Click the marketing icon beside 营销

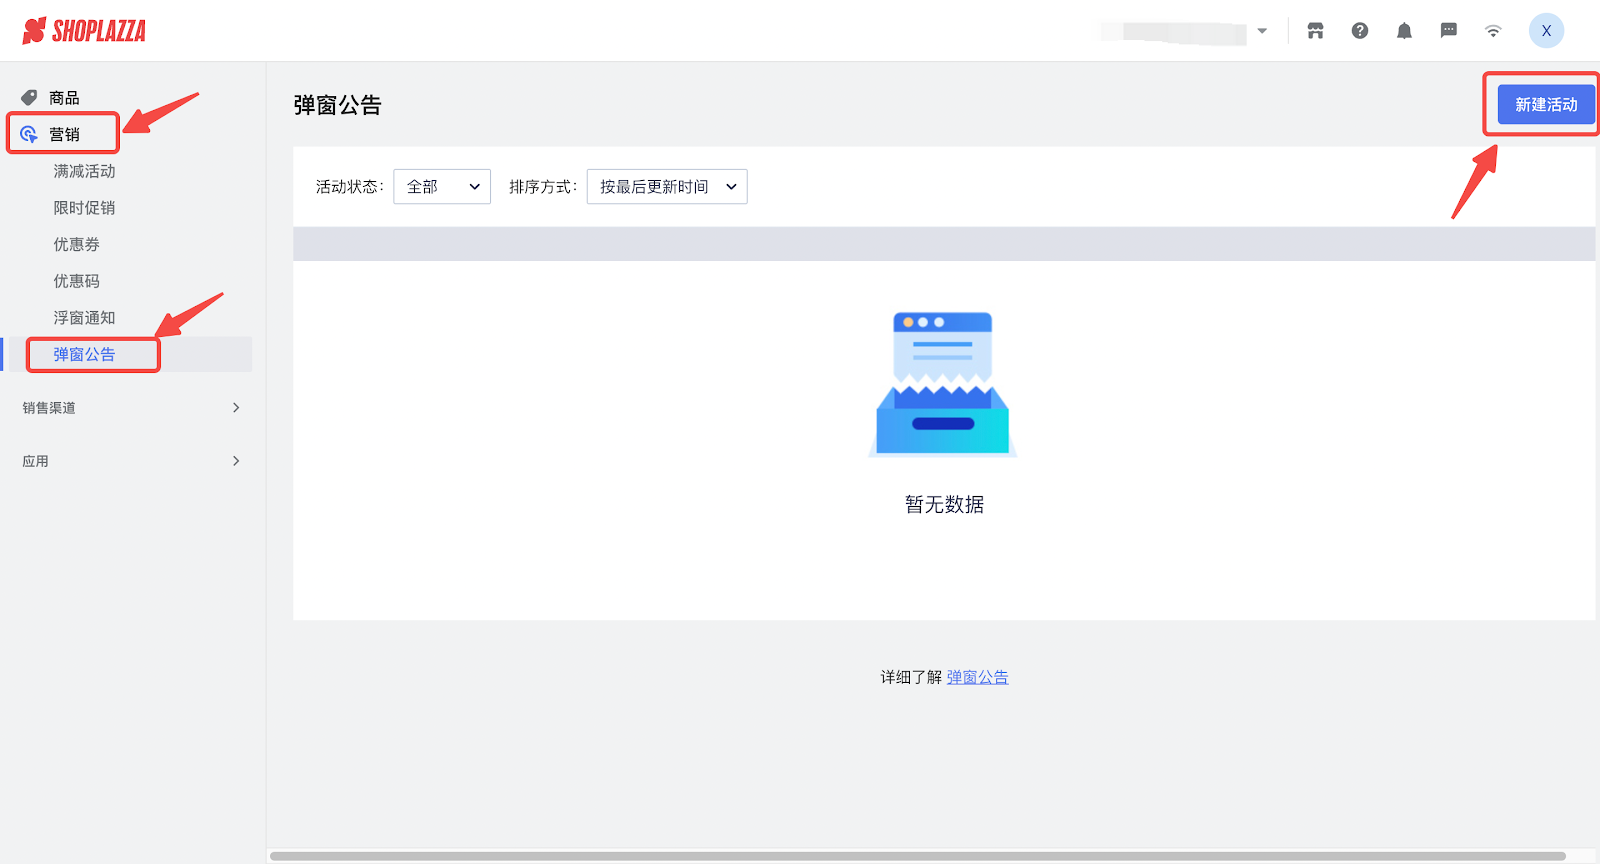point(29,134)
